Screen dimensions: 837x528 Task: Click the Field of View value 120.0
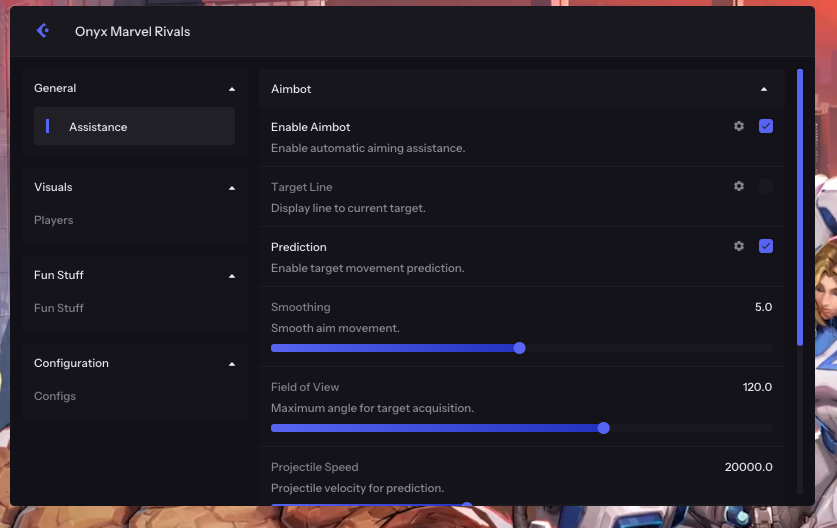click(x=757, y=387)
